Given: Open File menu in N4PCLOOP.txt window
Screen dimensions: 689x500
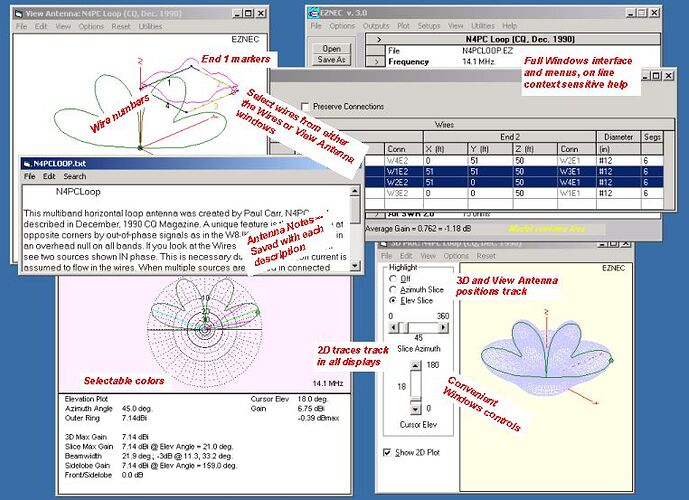Looking at the screenshot, I should point(29,176).
